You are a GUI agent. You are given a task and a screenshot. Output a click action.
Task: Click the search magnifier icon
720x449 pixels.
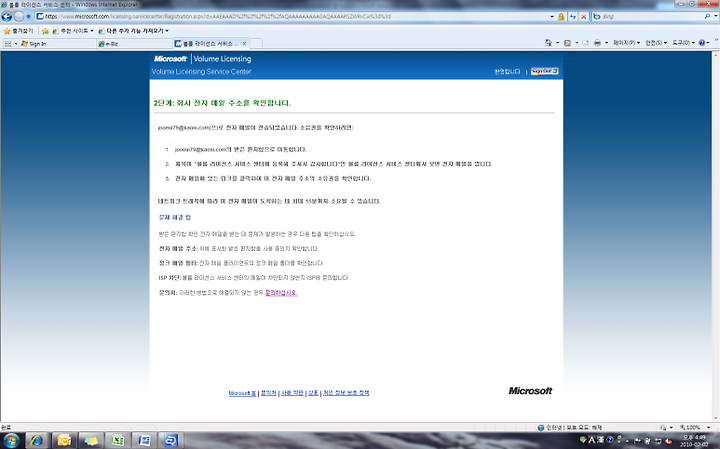707,16
